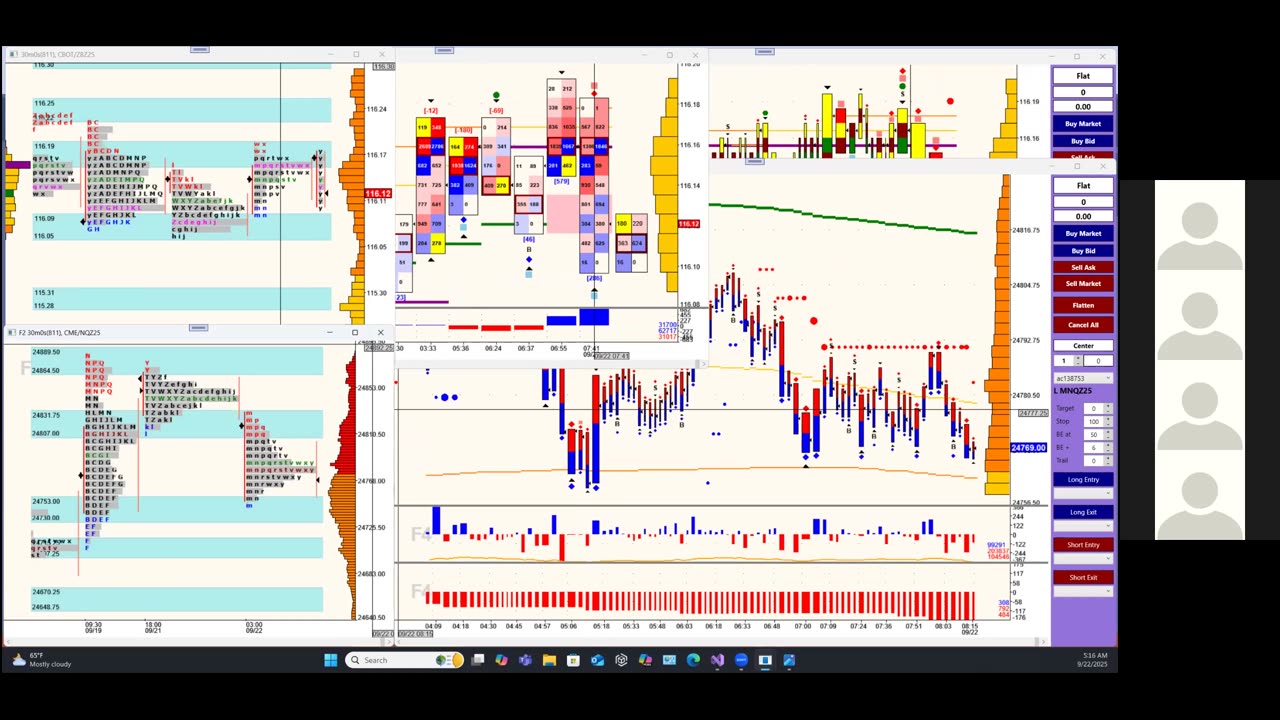Maximize the CME/NQZ25 profile chart window

355,332
